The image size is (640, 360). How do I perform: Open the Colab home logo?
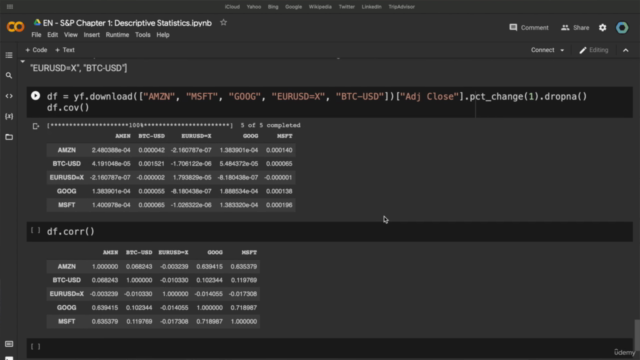click(16, 27)
